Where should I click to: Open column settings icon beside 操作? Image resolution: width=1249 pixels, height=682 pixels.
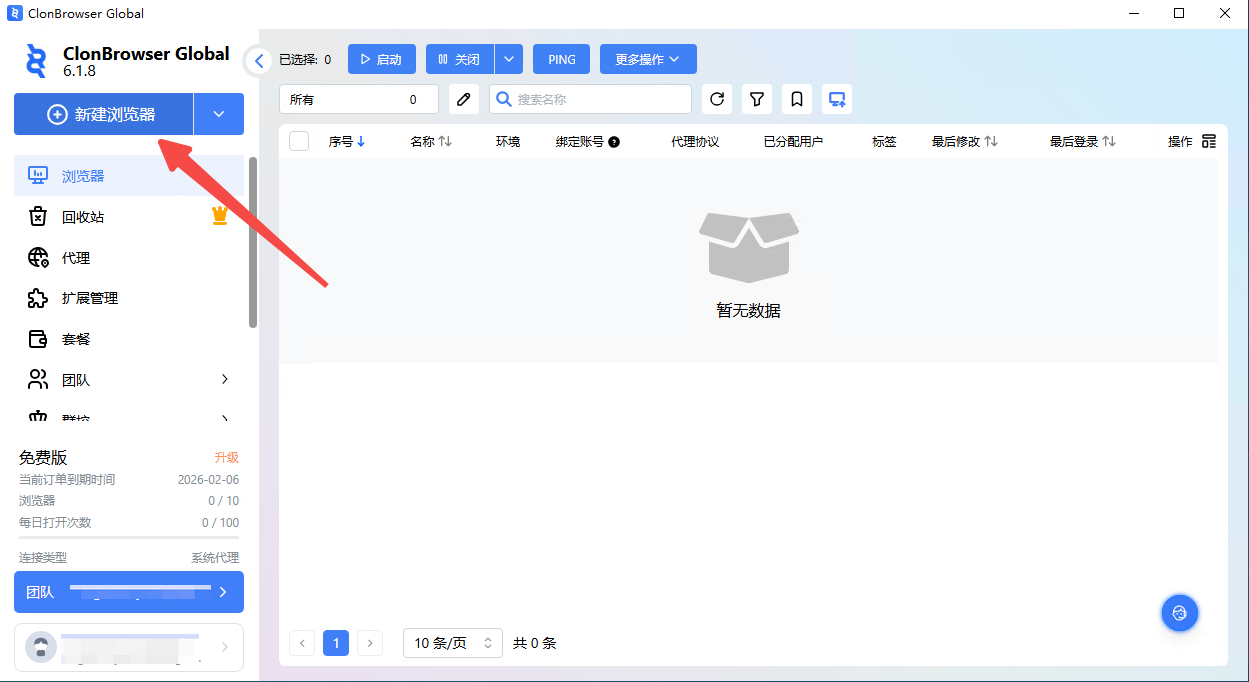point(1208,142)
